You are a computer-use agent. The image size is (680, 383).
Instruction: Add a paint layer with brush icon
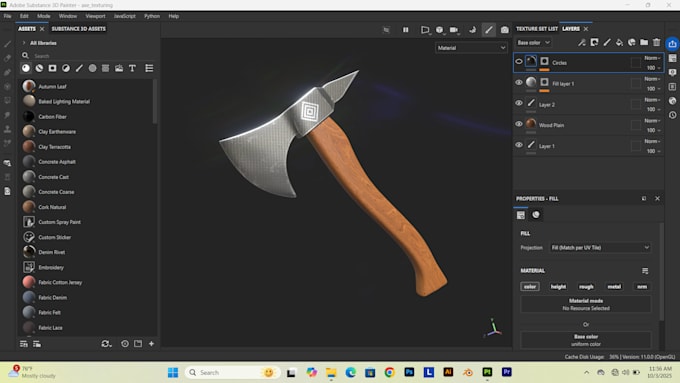coord(607,43)
